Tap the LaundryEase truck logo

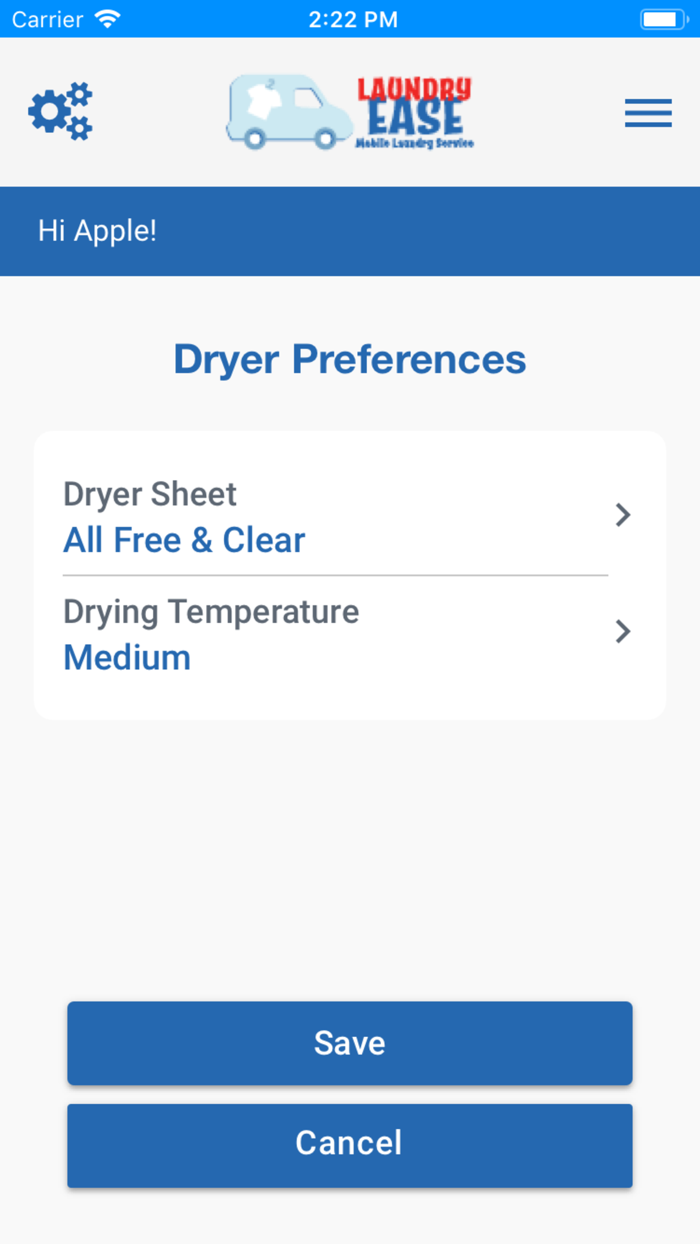[x=290, y=112]
